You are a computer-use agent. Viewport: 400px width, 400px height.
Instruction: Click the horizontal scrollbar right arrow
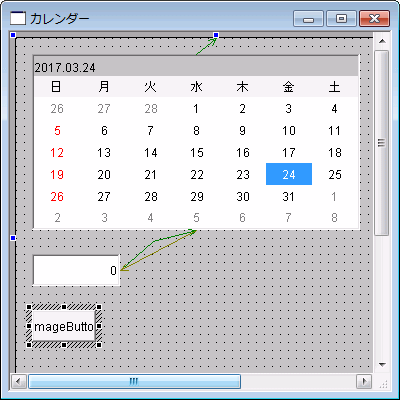(364, 381)
